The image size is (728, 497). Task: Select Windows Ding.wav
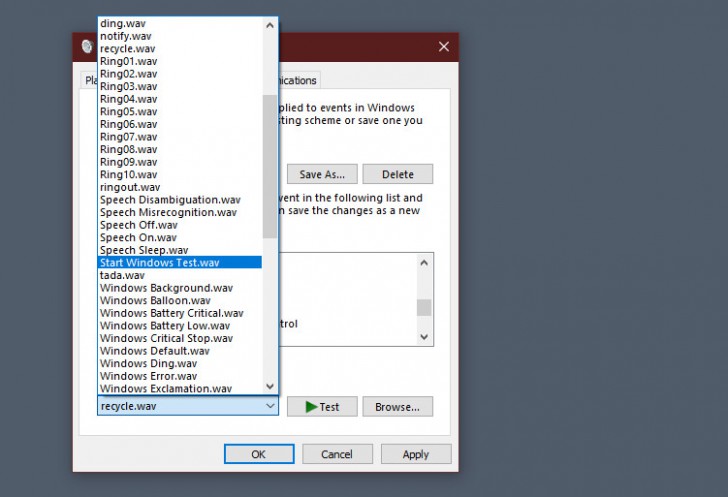(180, 363)
